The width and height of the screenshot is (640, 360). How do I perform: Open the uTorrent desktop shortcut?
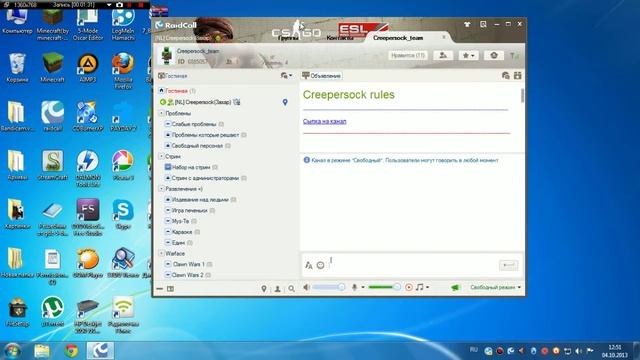(52, 312)
